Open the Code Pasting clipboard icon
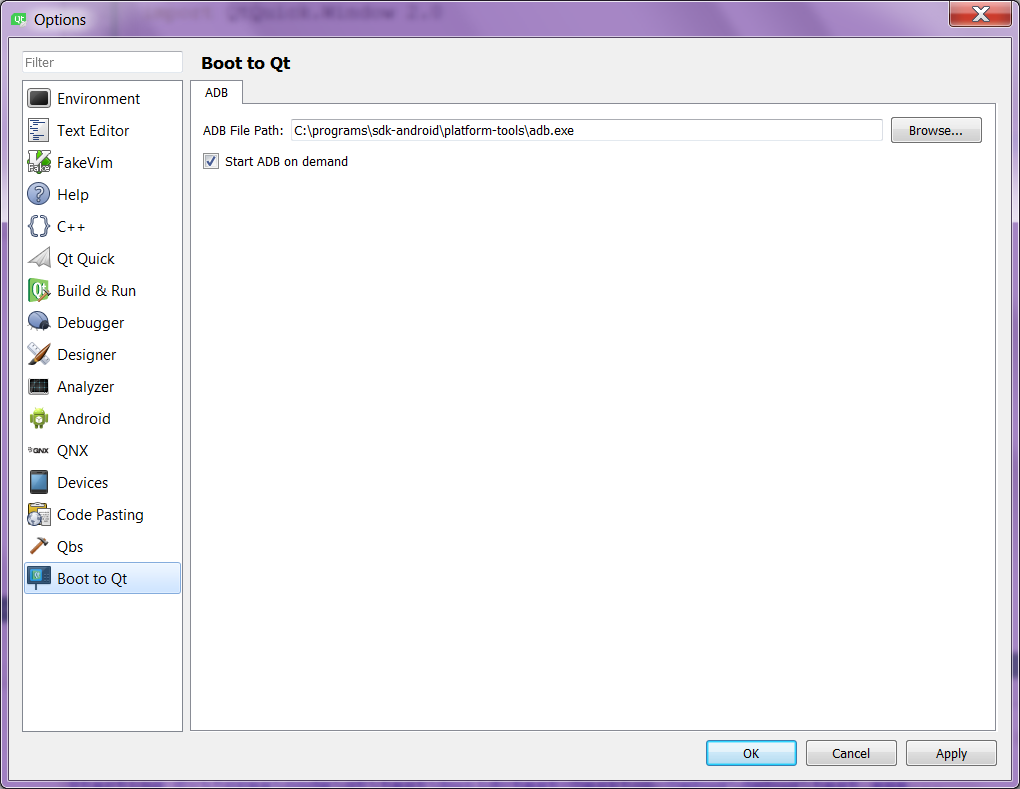This screenshot has width=1020, height=789. tap(38, 515)
